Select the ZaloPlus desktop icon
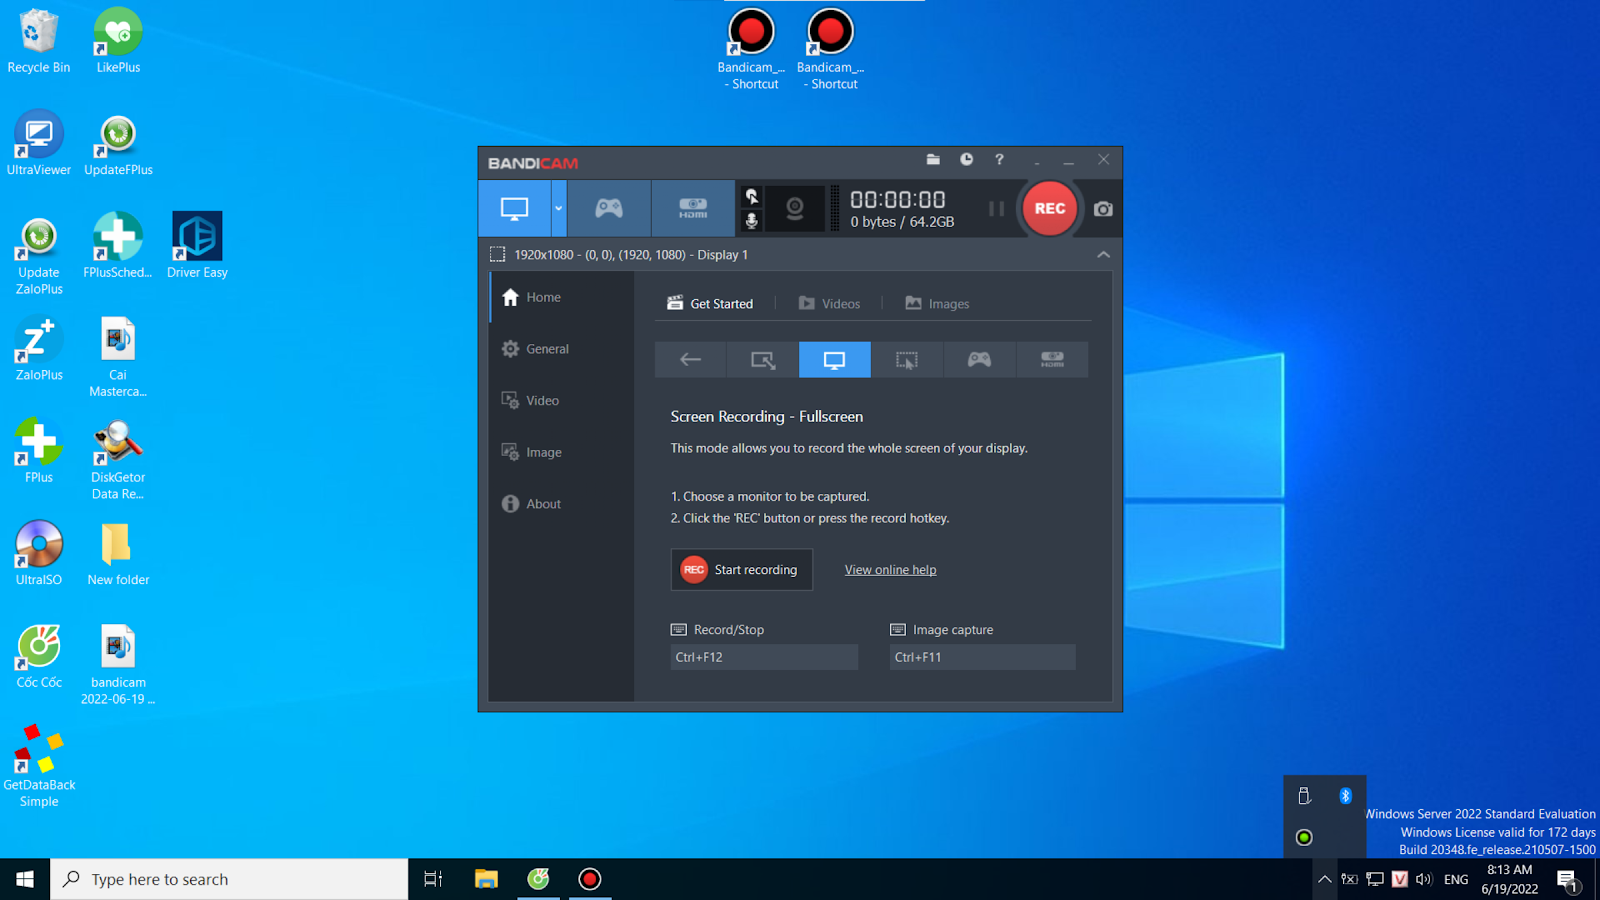 39,349
